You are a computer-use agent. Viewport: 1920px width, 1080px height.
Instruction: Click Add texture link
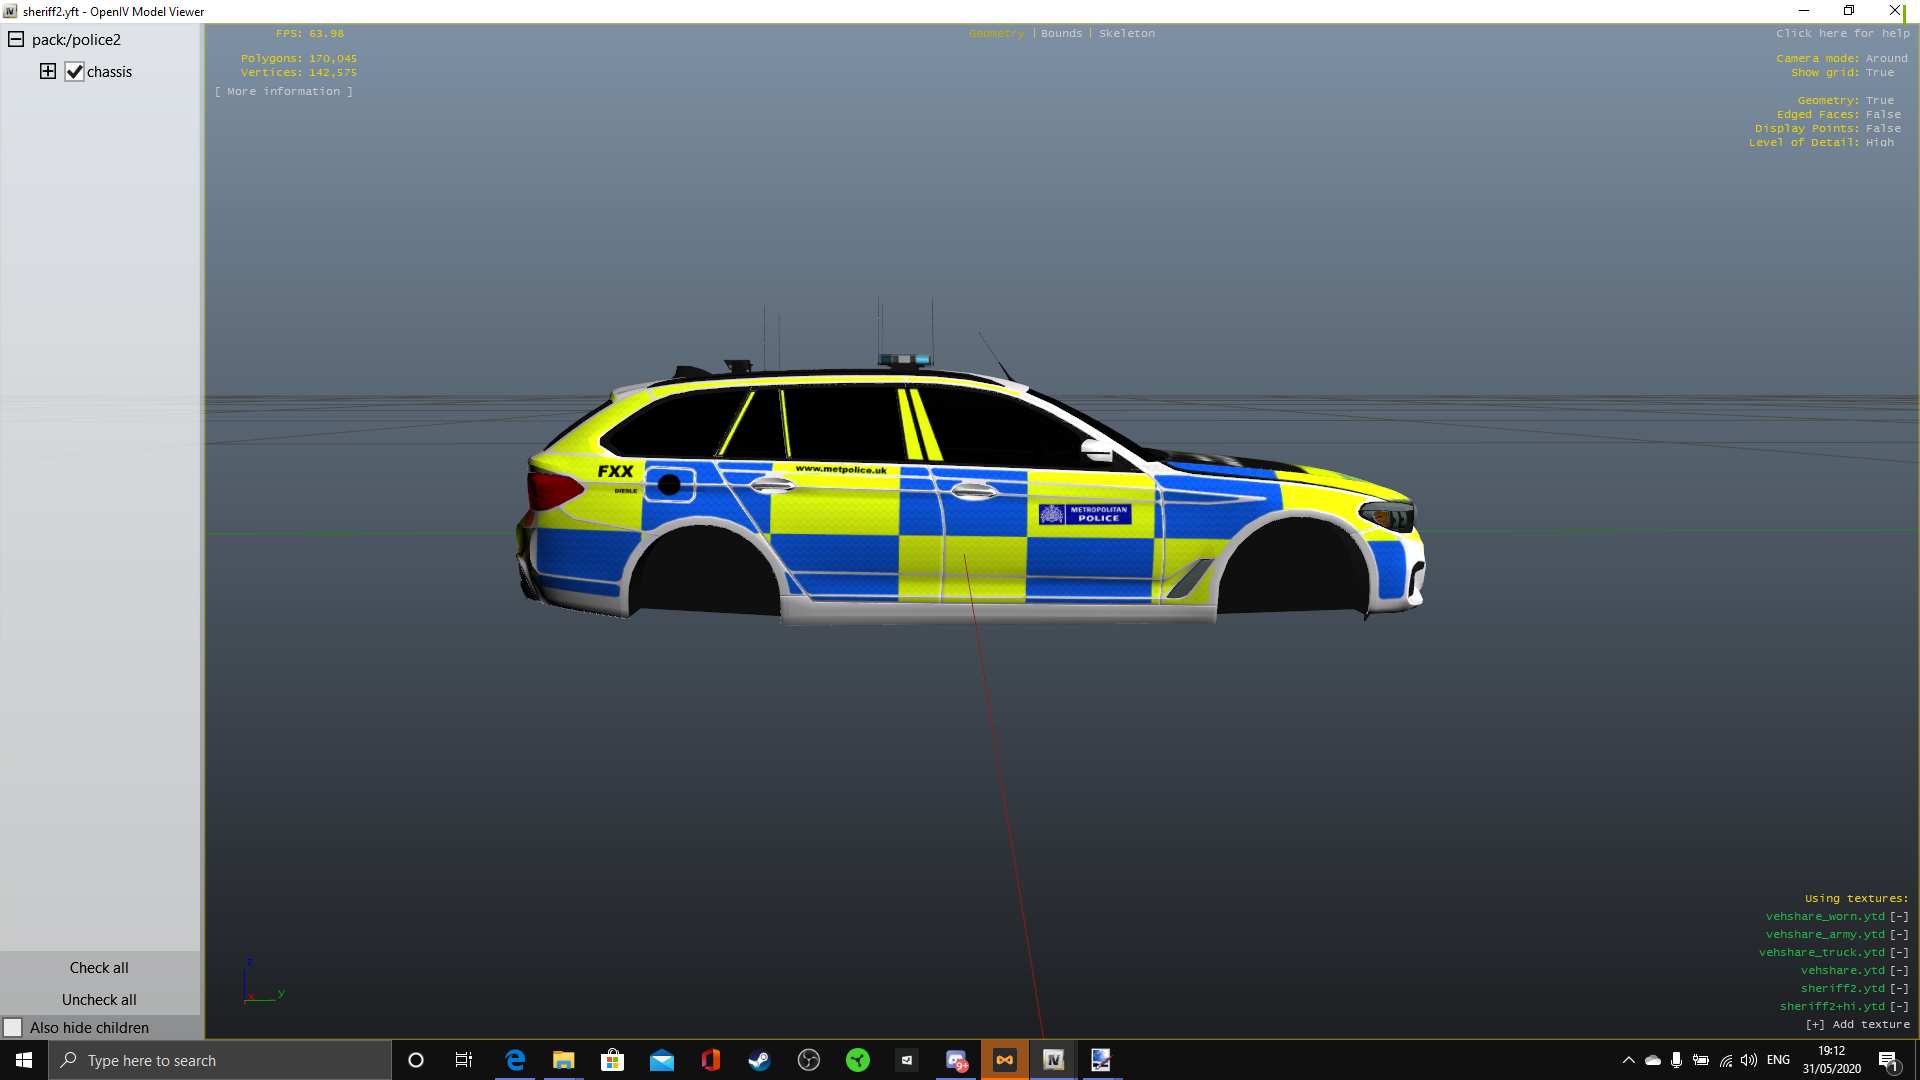1857,1025
